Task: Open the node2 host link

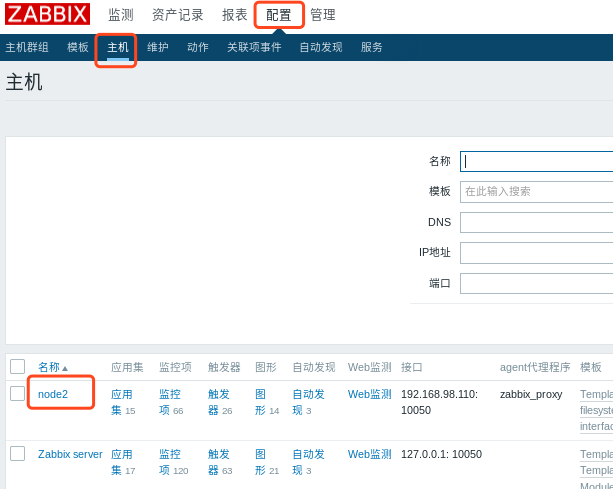Action: pos(53,394)
